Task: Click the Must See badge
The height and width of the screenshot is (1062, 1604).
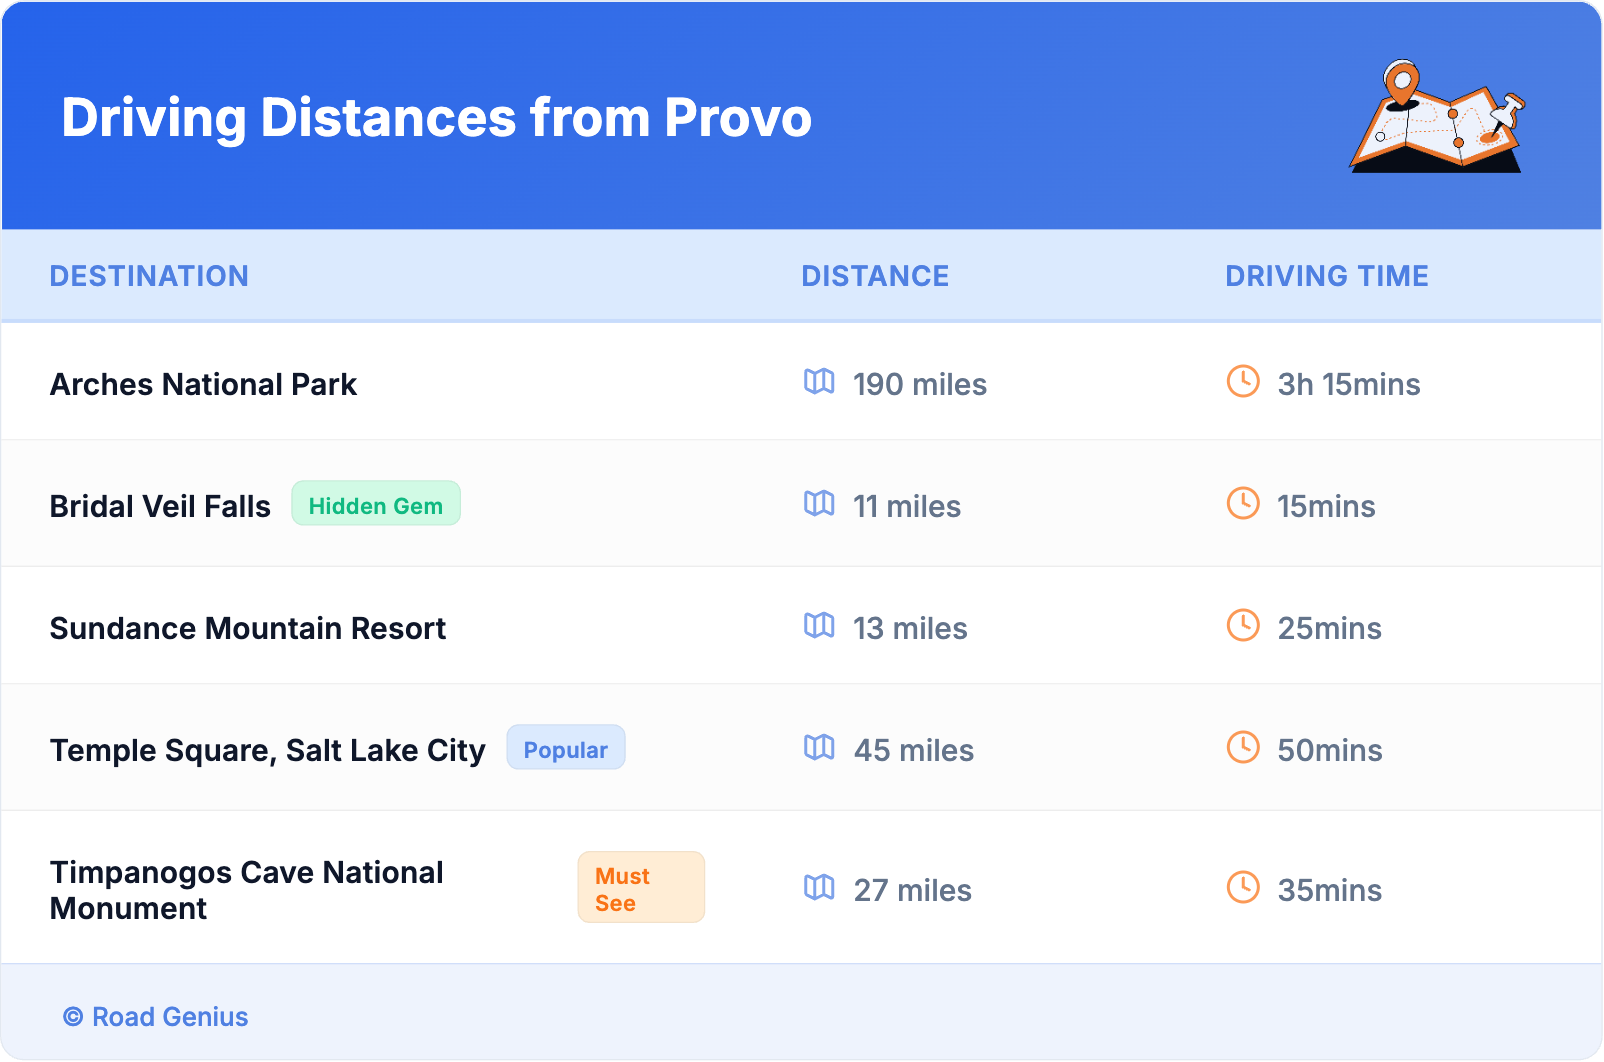Action: click(x=640, y=888)
